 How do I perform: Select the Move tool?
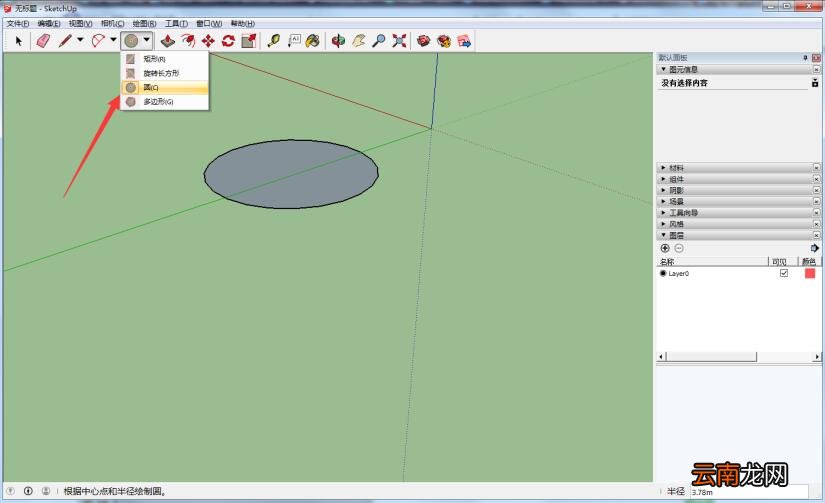pyautogui.click(x=208, y=41)
